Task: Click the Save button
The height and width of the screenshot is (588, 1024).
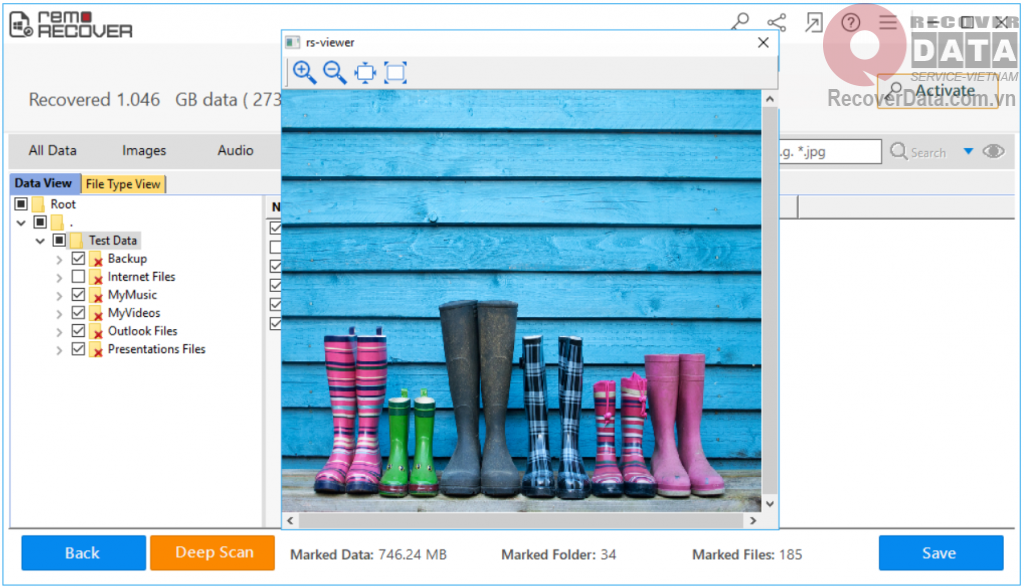Action: click(x=940, y=553)
